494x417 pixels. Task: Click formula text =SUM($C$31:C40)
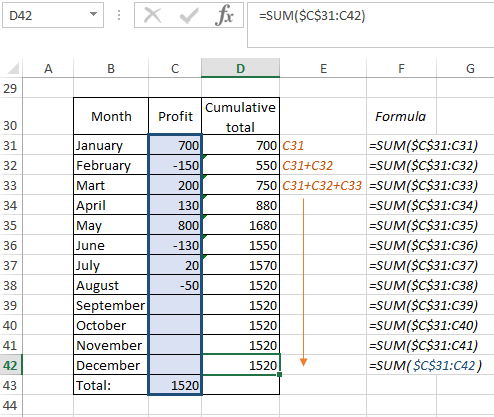pyautogui.click(x=423, y=326)
